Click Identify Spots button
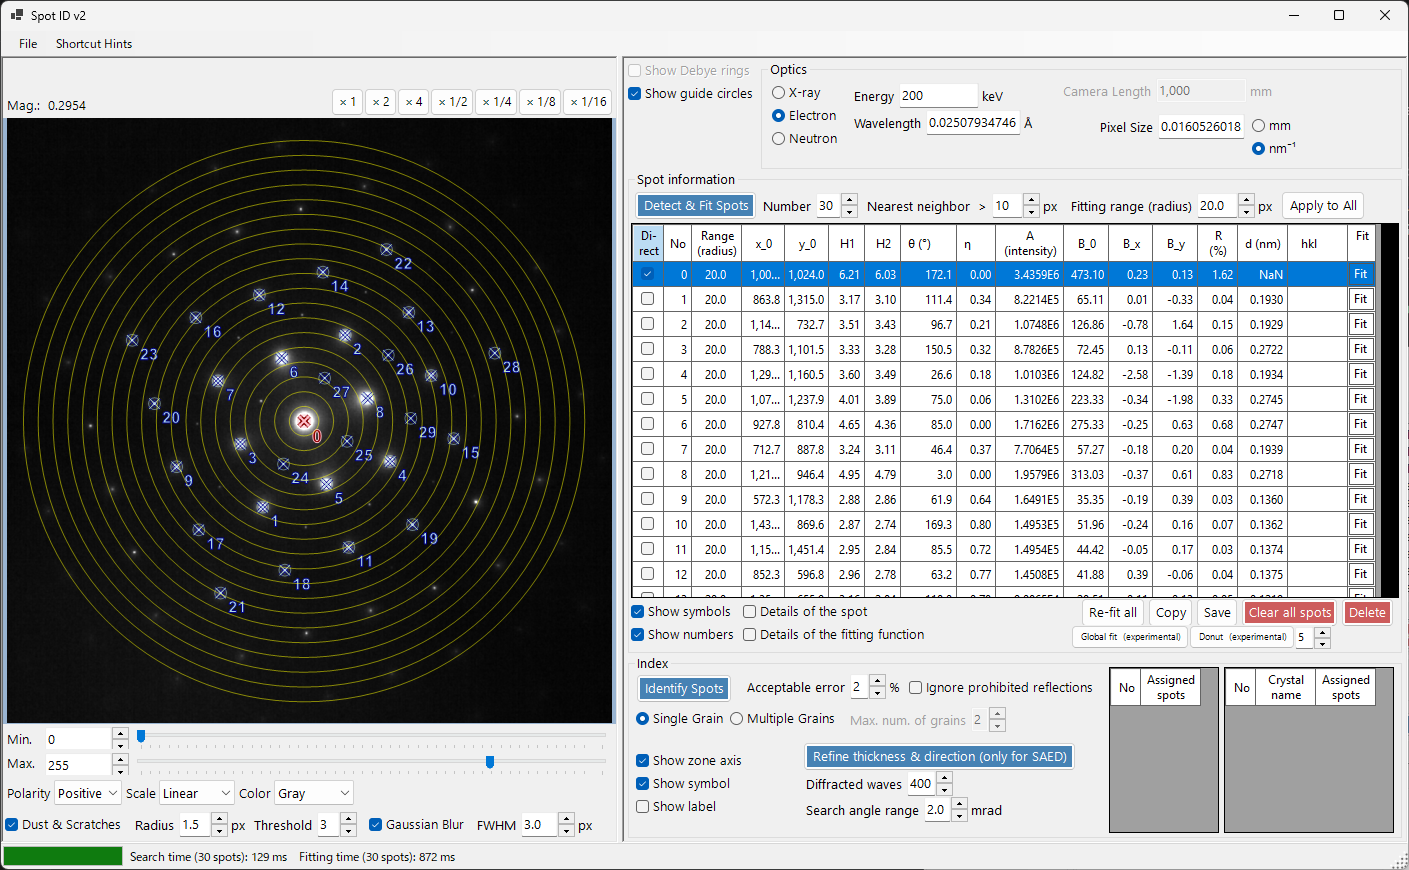The width and height of the screenshot is (1409, 870). pyautogui.click(x=684, y=689)
